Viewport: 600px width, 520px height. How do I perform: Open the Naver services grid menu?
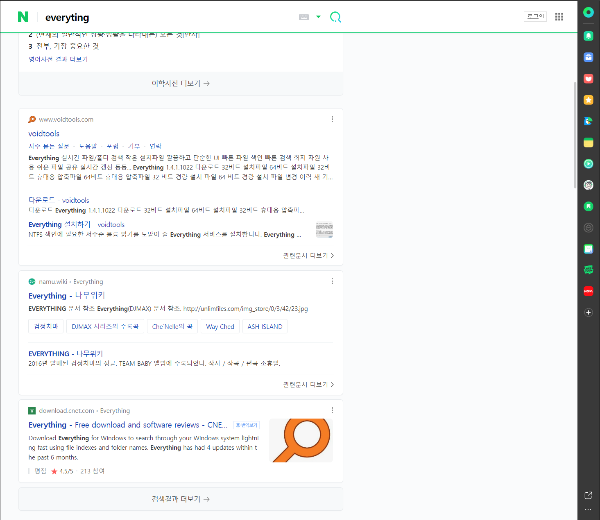[559, 17]
